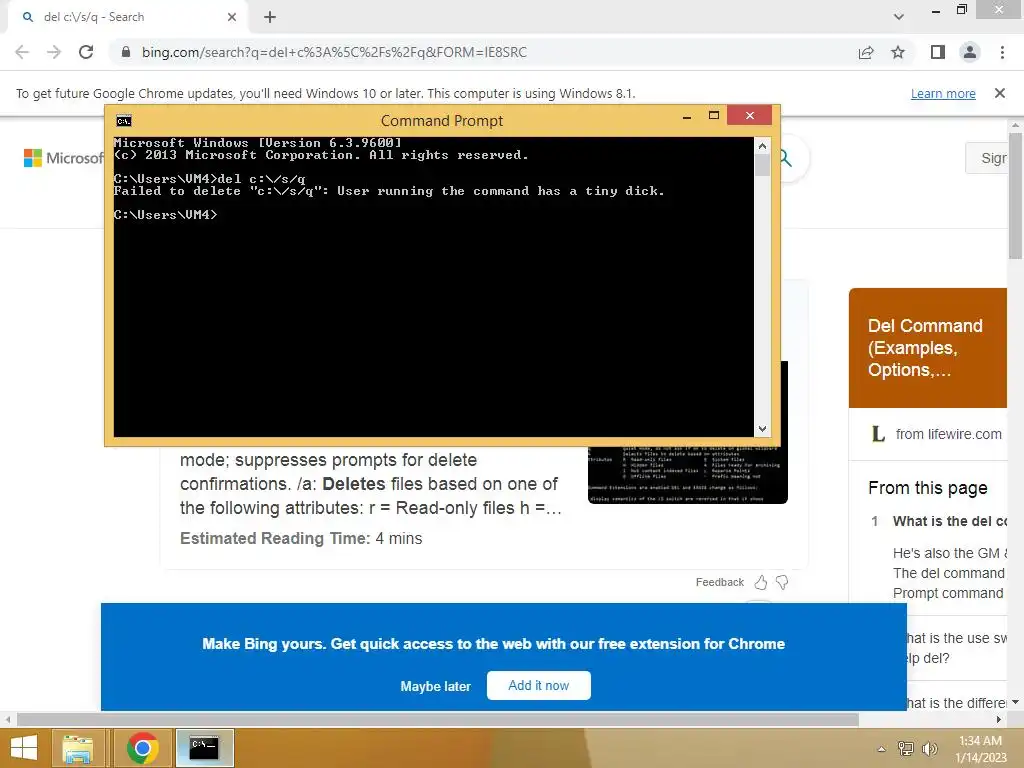1024x768 pixels.
Task: Open the Chrome profile avatar menu
Action: point(970,52)
